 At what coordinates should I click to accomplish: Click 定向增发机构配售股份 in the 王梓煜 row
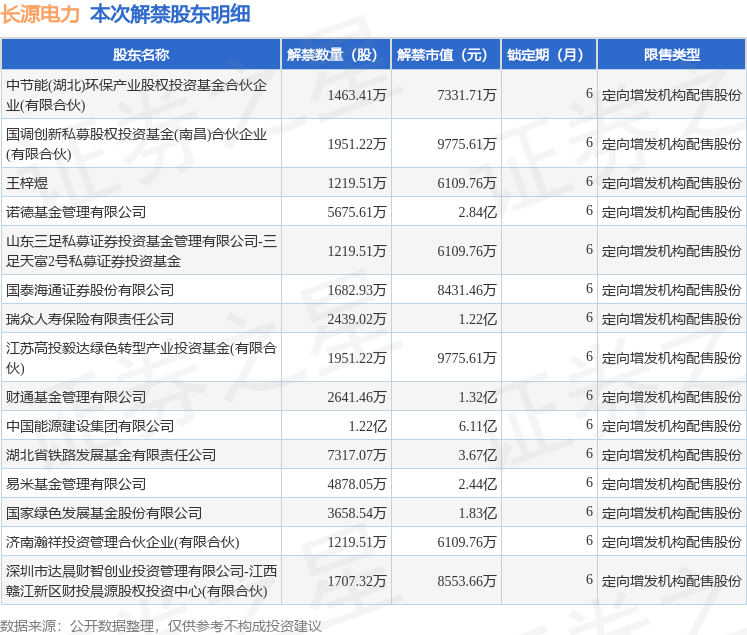[x=672, y=183]
